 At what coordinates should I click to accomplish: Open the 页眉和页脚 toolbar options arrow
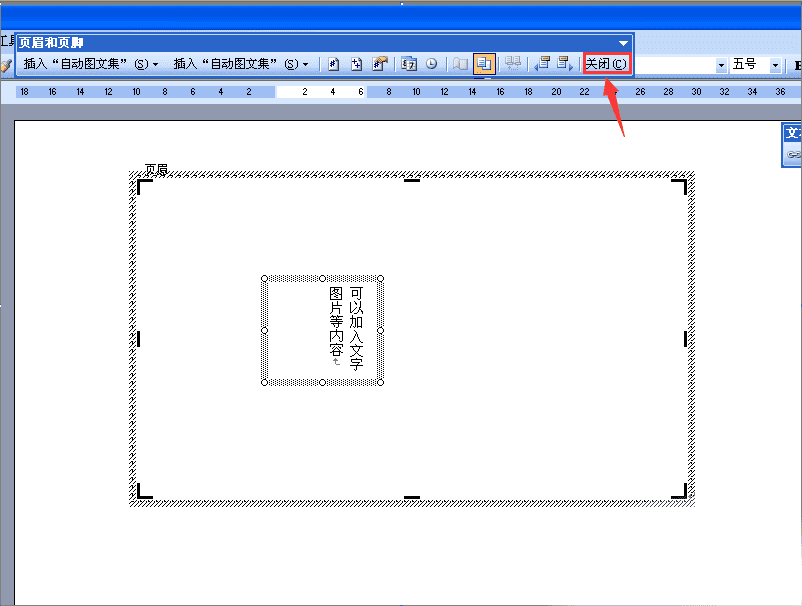[x=623, y=43]
